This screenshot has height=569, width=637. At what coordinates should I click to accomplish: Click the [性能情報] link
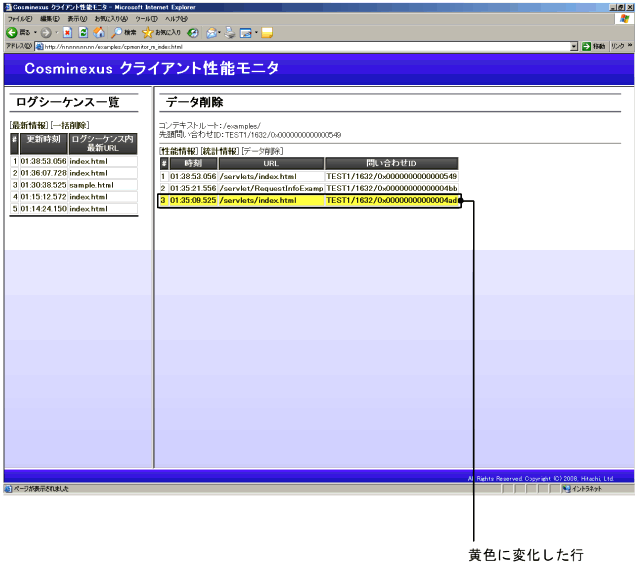click(x=179, y=151)
